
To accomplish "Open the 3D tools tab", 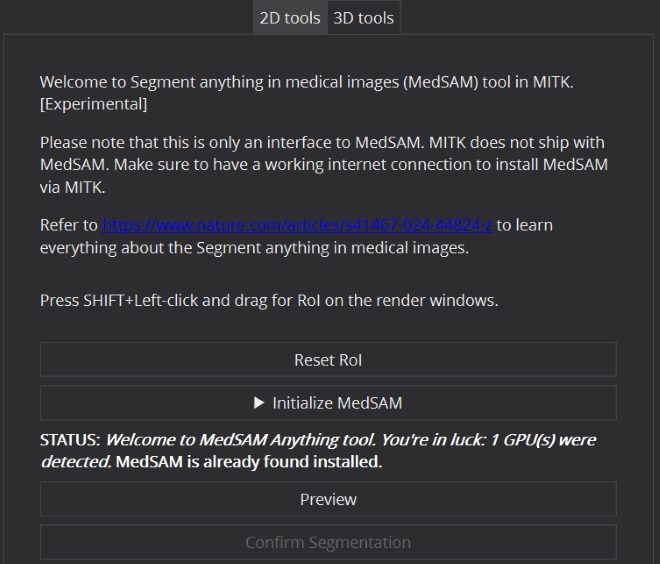I will click(364, 18).
